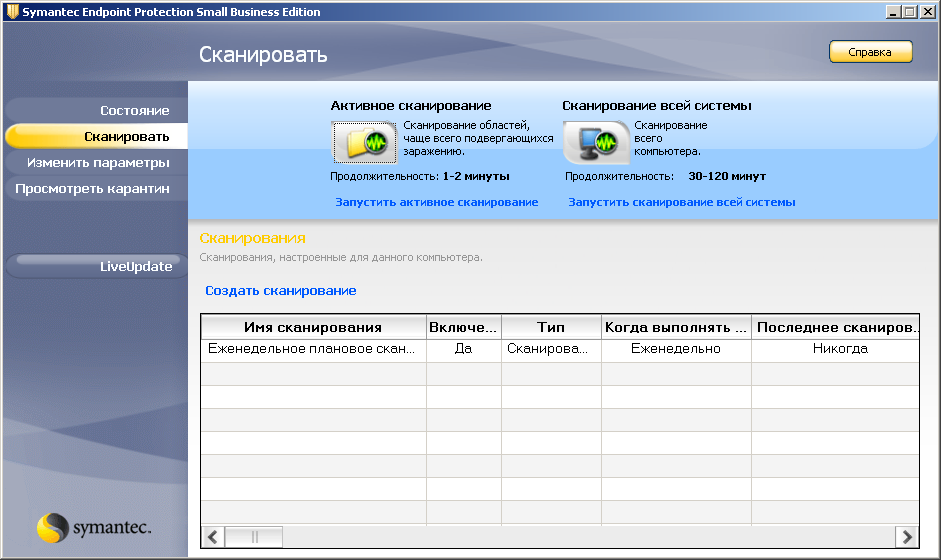
Task: Select the Сканировать sidebar item
Action: (x=97, y=136)
